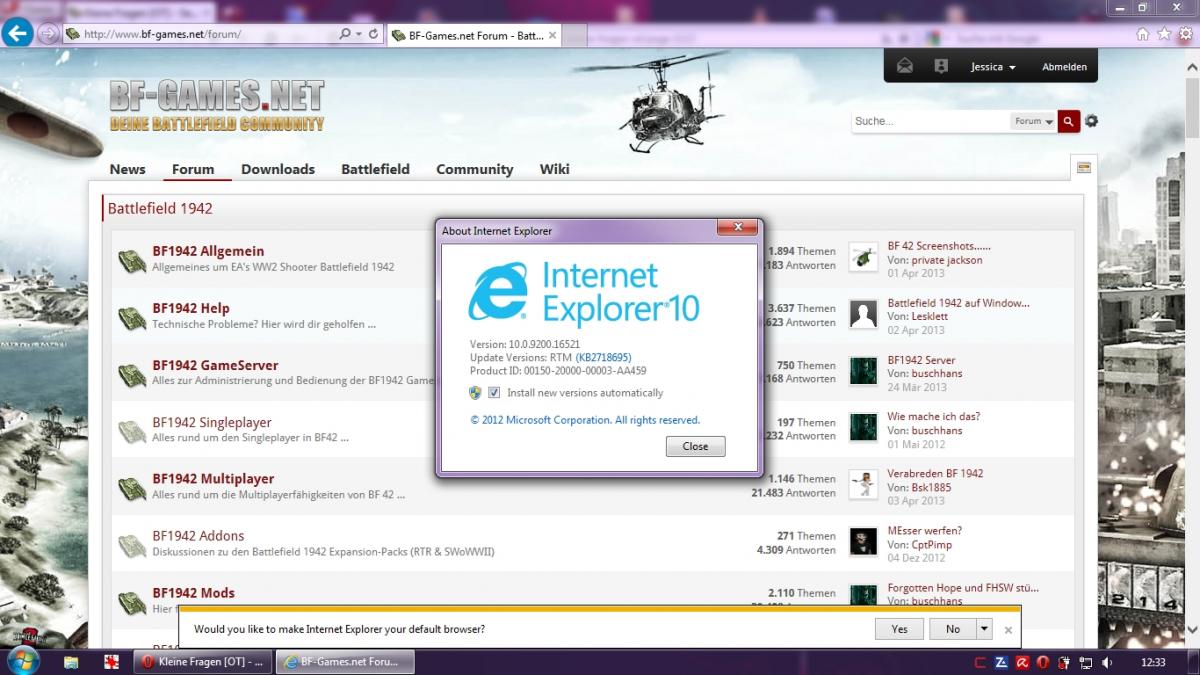Click the small panel icon above forum list
Viewport: 1200px width, 675px height.
(1083, 167)
